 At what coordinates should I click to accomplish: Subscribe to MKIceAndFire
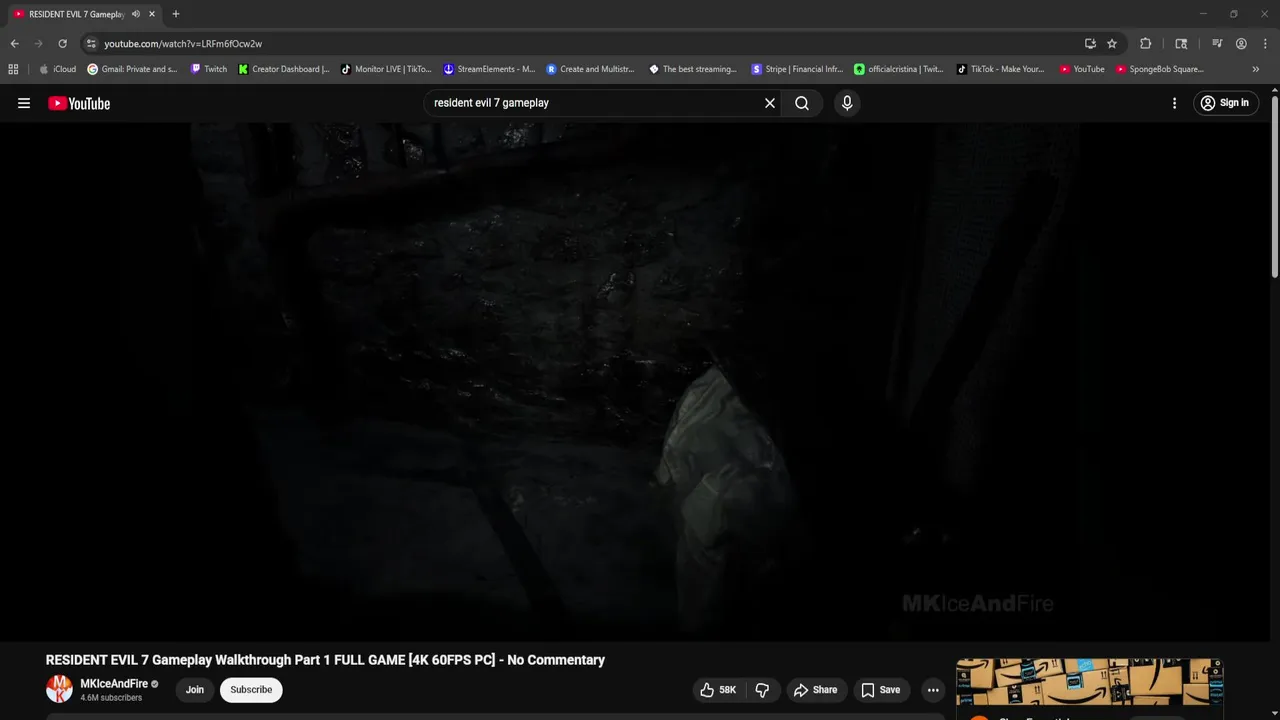coord(251,690)
